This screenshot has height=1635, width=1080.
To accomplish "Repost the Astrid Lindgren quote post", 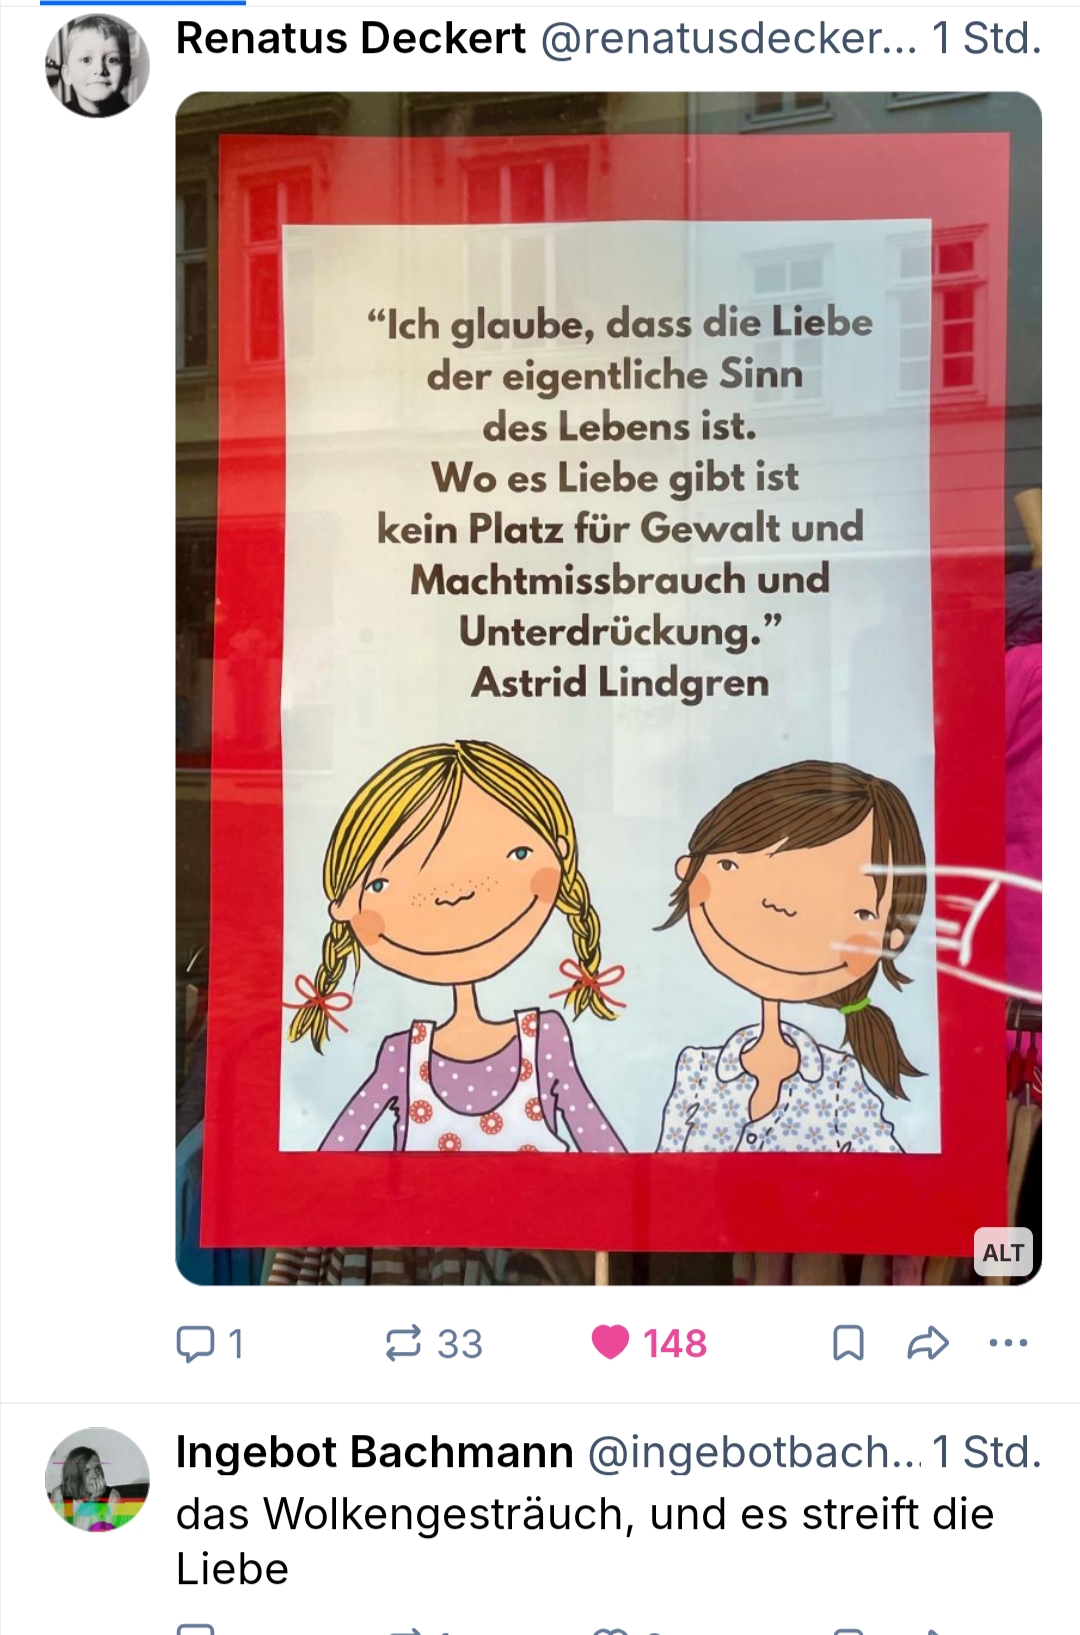I will [x=434, y=1343].
